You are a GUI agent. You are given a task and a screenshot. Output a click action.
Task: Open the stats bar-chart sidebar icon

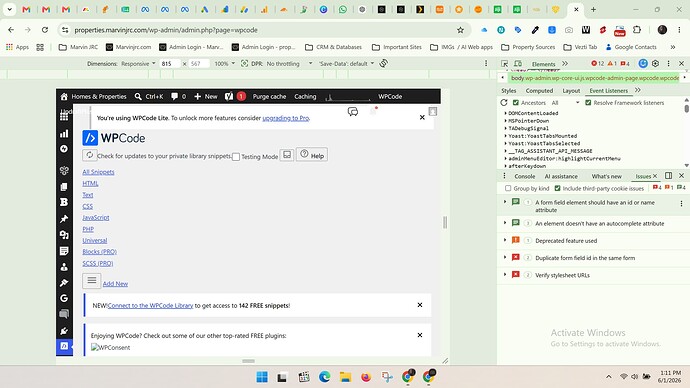point(64,134)
